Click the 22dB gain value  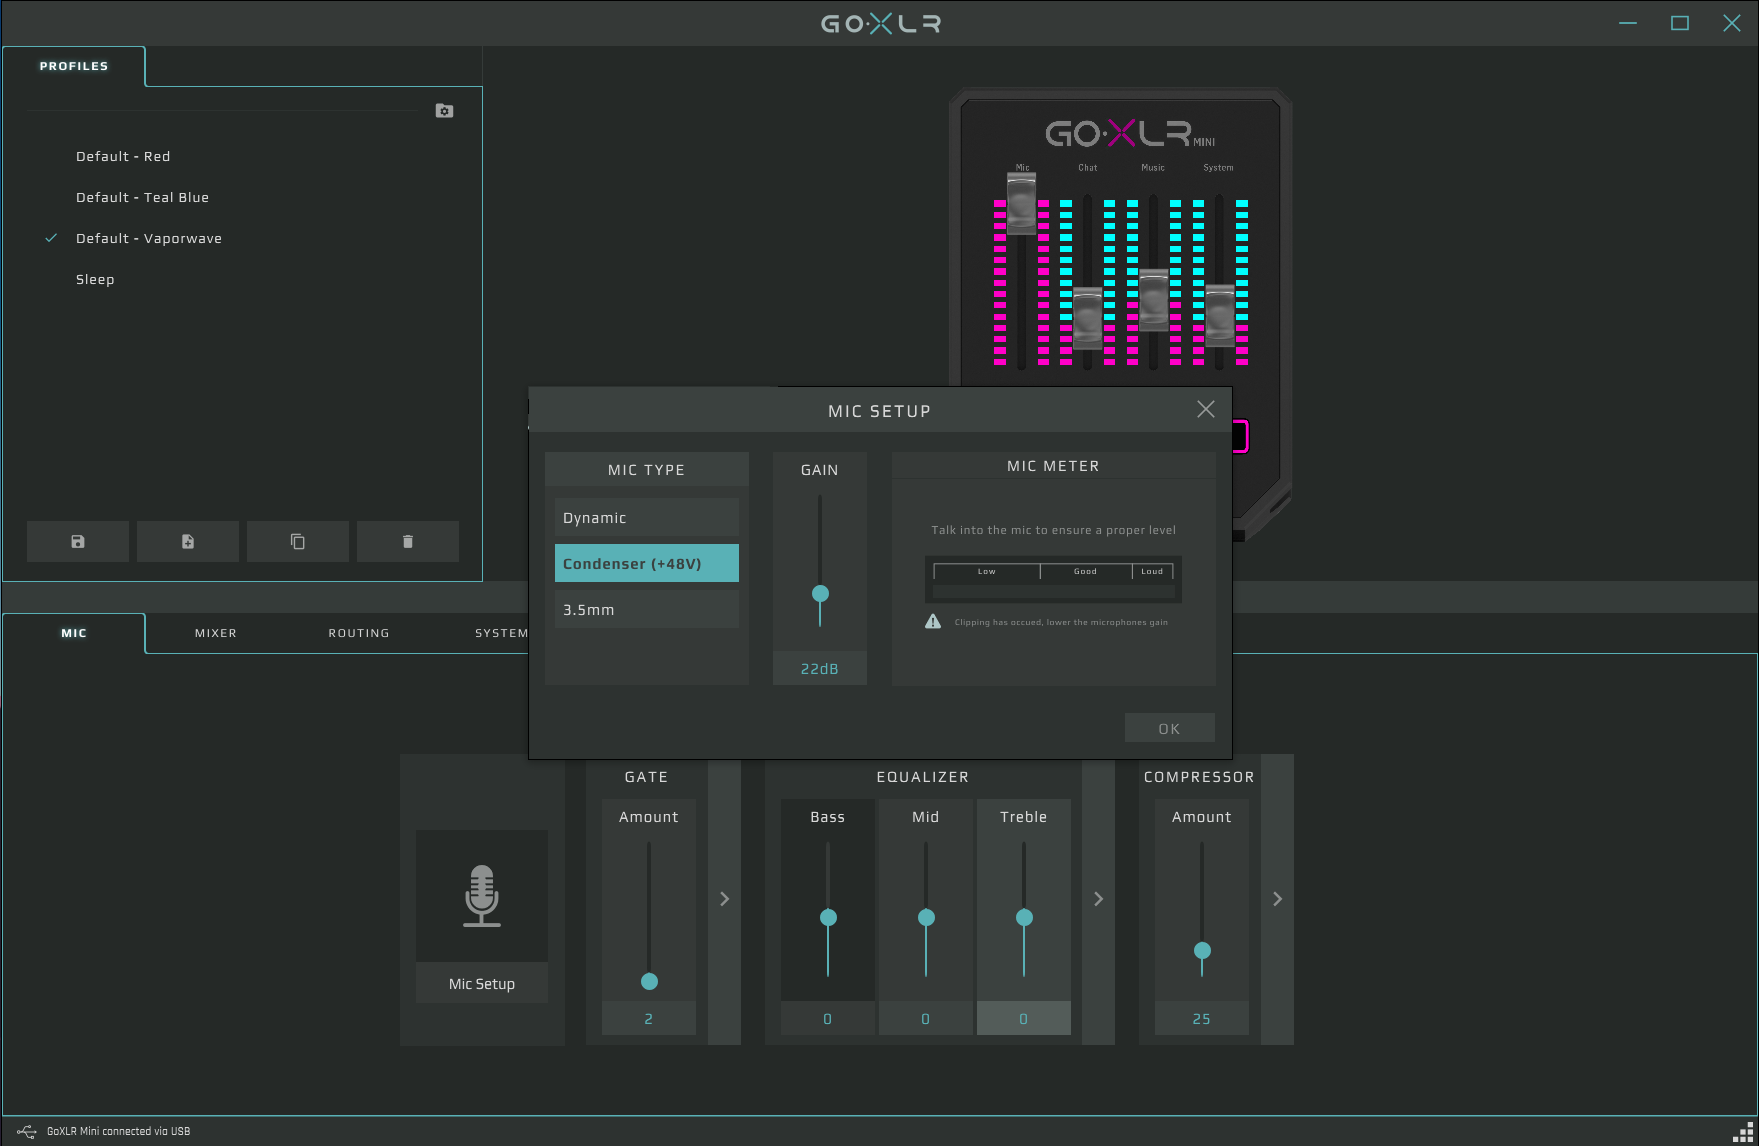[820, 669]
